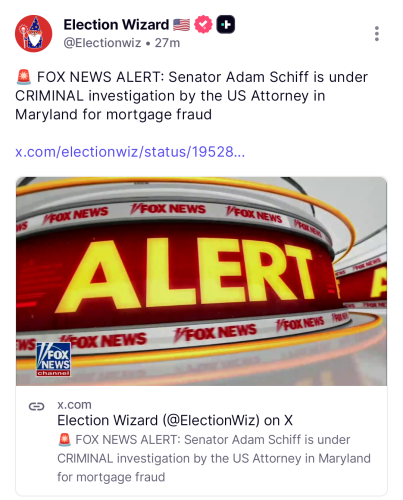Image resolution: width=403 pixels, height=500 pixels.
Task: Open the Election Wizard display name
Action: pos(116,25)
